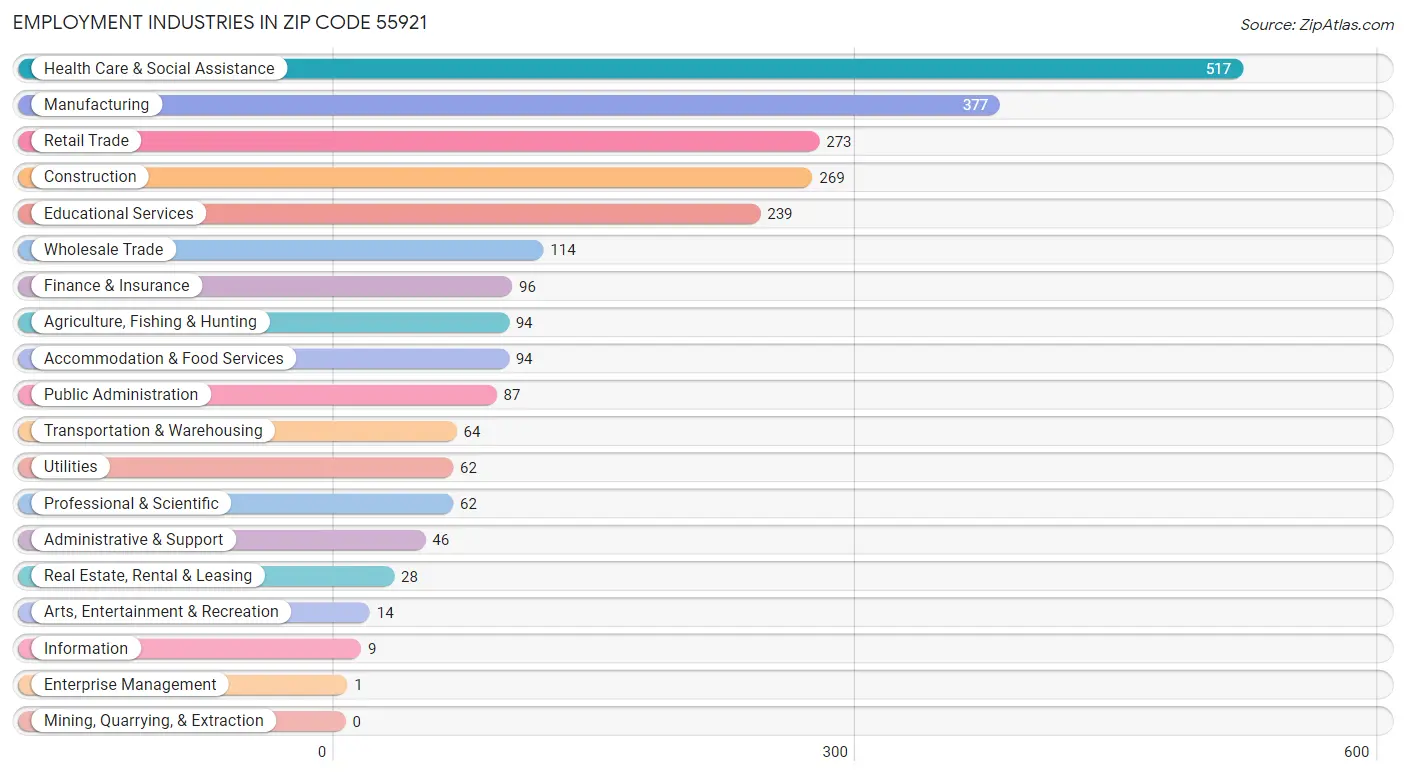
Task: Click the Health Care & Social Assistance label
Action: (159, 68)
